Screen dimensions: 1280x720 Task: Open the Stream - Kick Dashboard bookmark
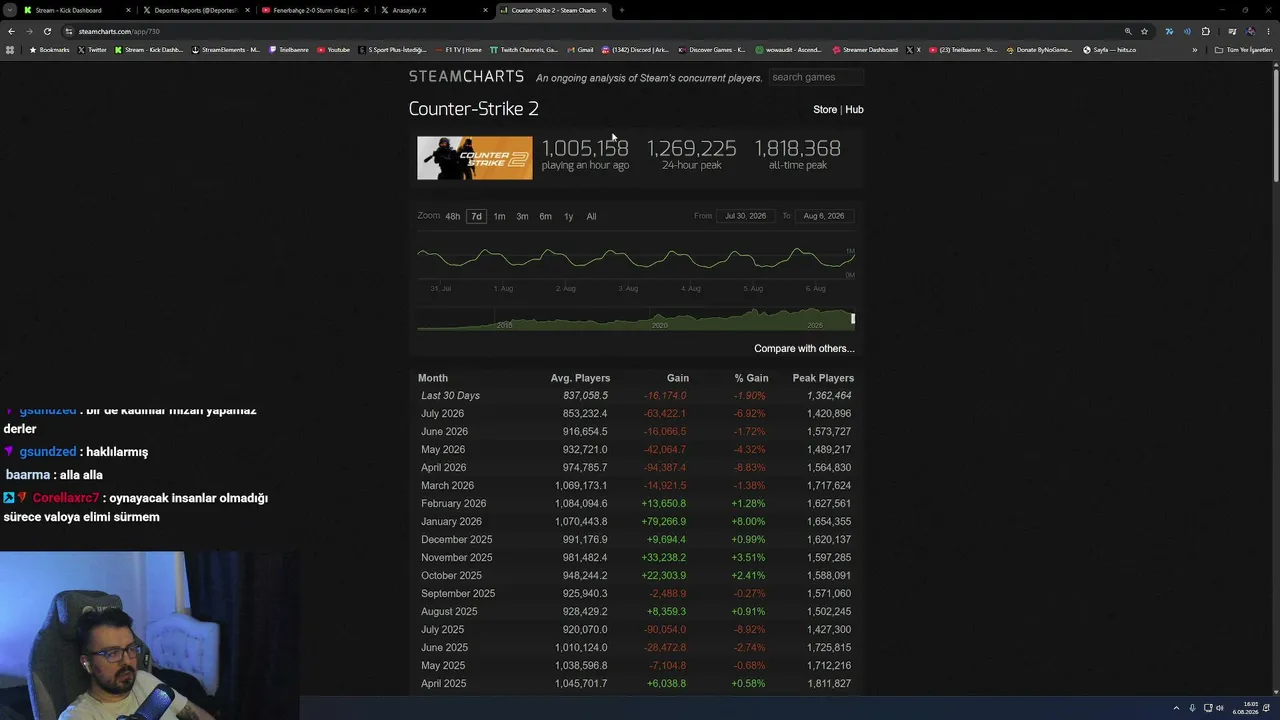pos(149,49)
